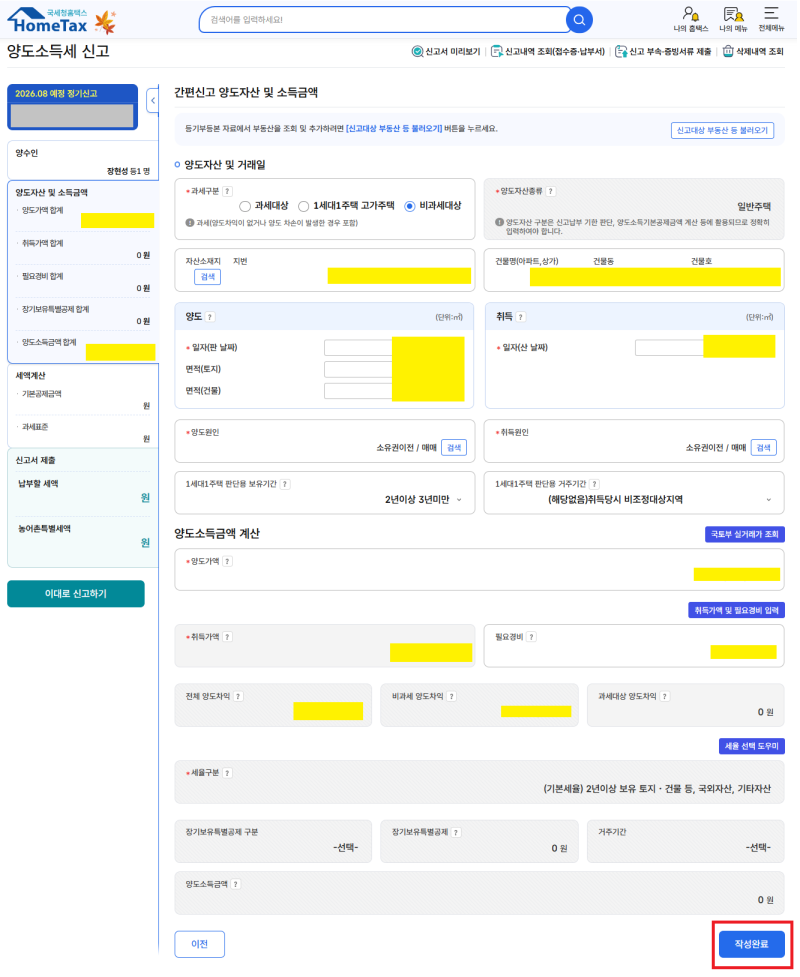This screenshot has width=800, height=977.
Task: Click help icon beside 취득 heading
Action: point(521,317)
